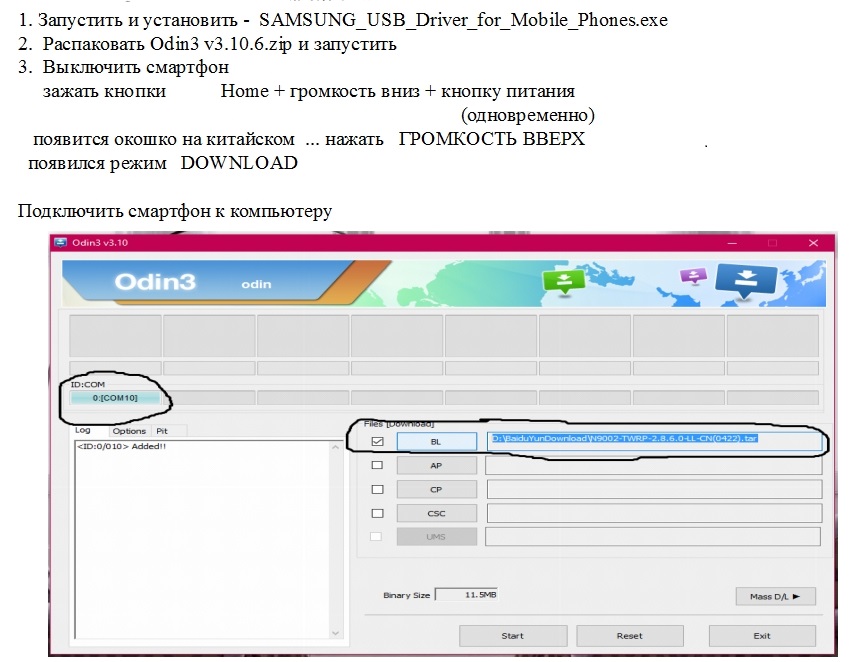Click the Binary Size value field

coord(467,595)
